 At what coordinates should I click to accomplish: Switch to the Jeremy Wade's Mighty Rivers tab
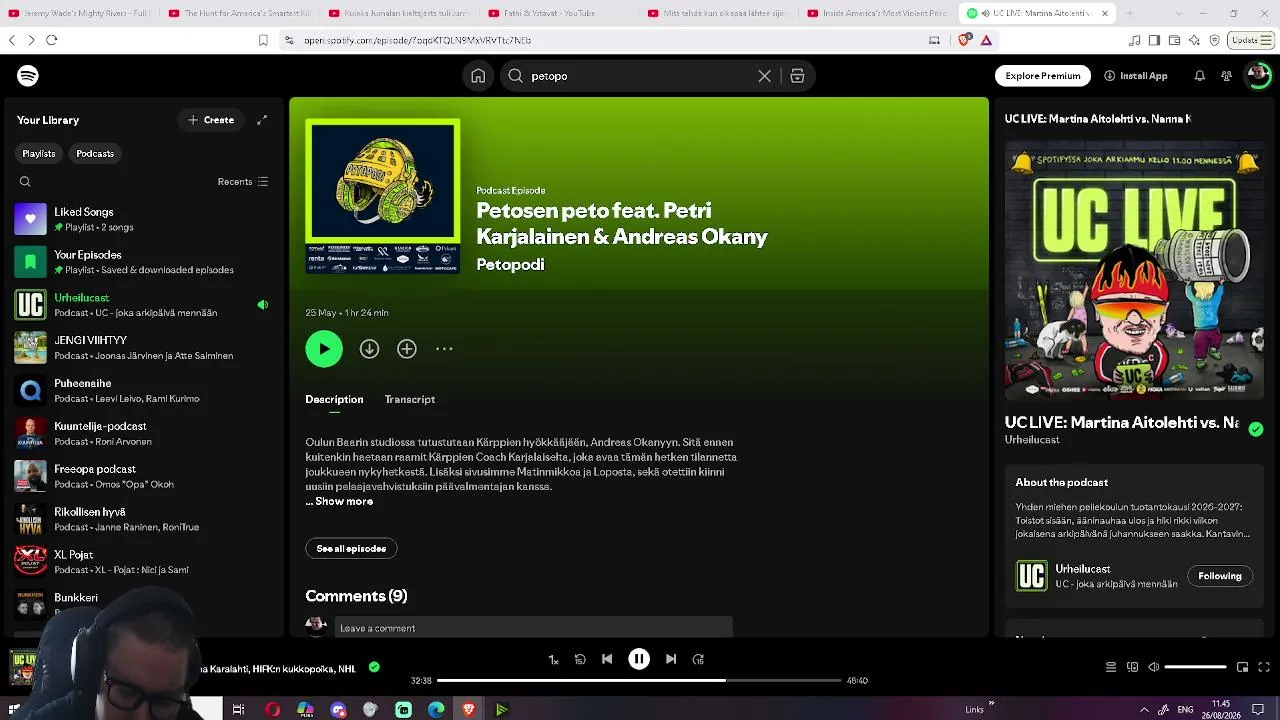[x=80, y=13]
